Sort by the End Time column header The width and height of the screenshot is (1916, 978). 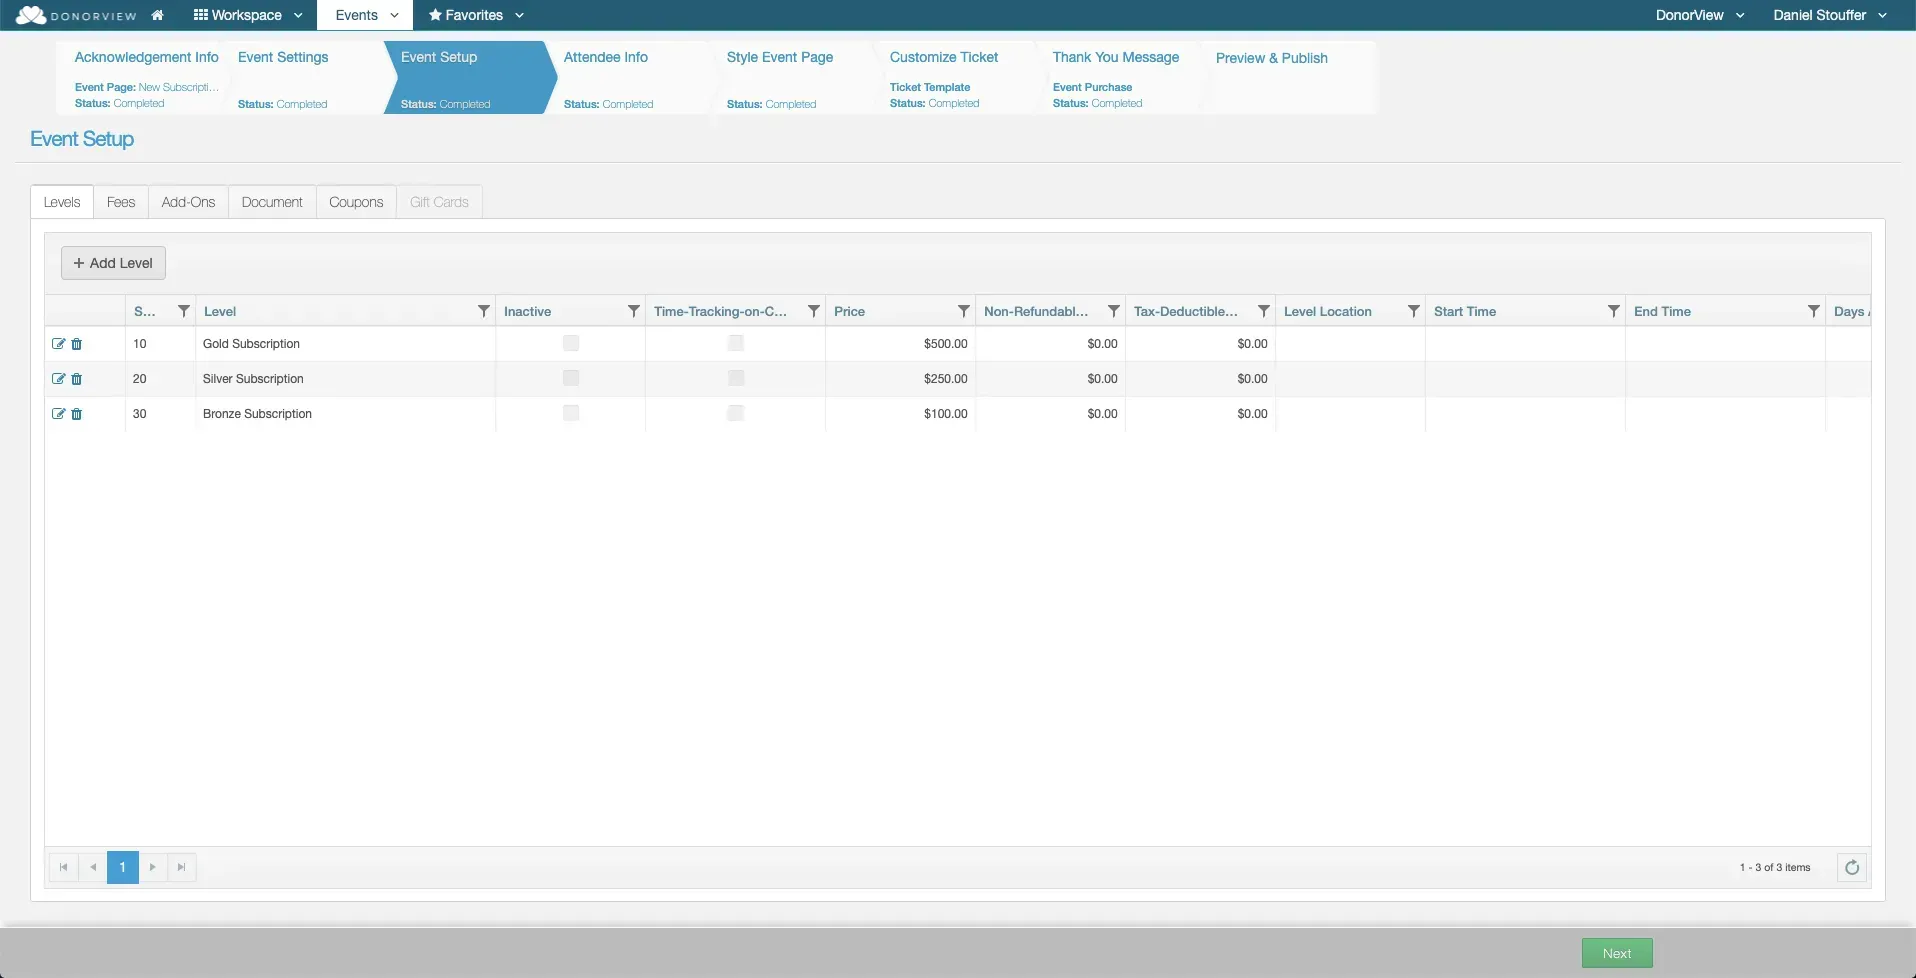1662,311
